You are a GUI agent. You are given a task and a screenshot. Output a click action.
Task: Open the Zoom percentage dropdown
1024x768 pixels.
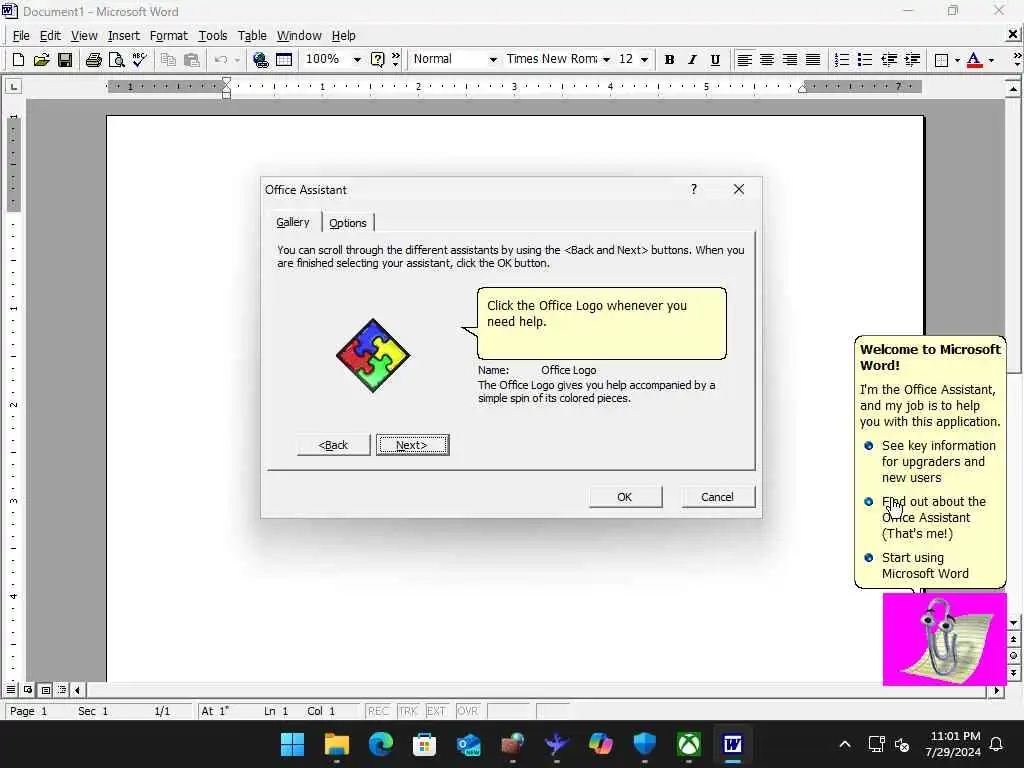point(357,59)
